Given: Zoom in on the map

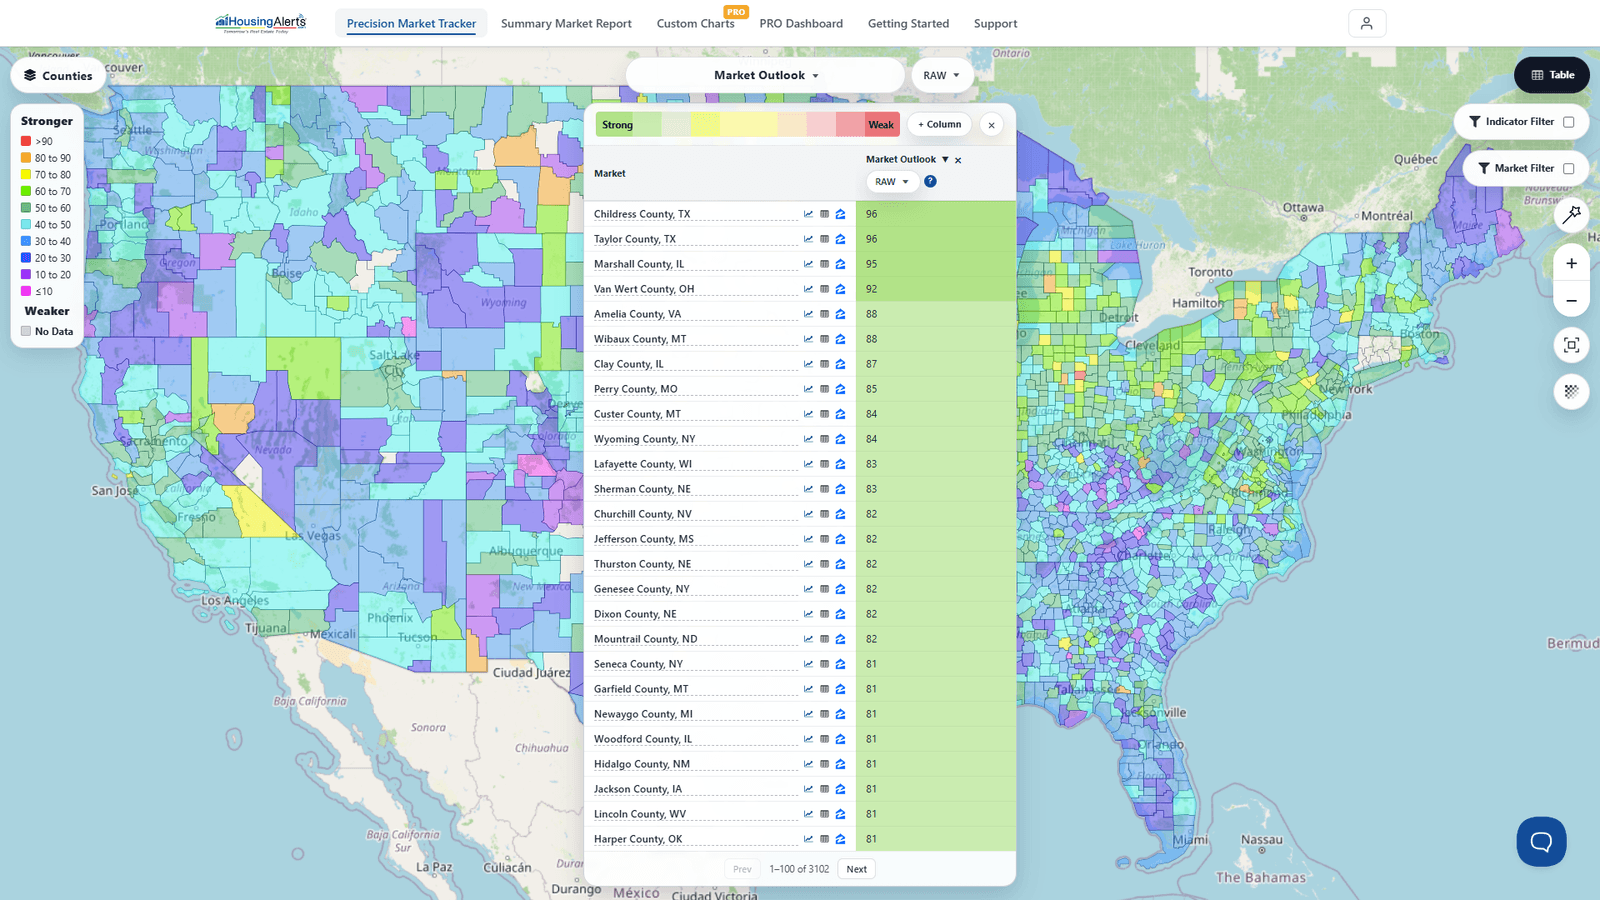Looking at the screenshot, I should point(1571,263).
